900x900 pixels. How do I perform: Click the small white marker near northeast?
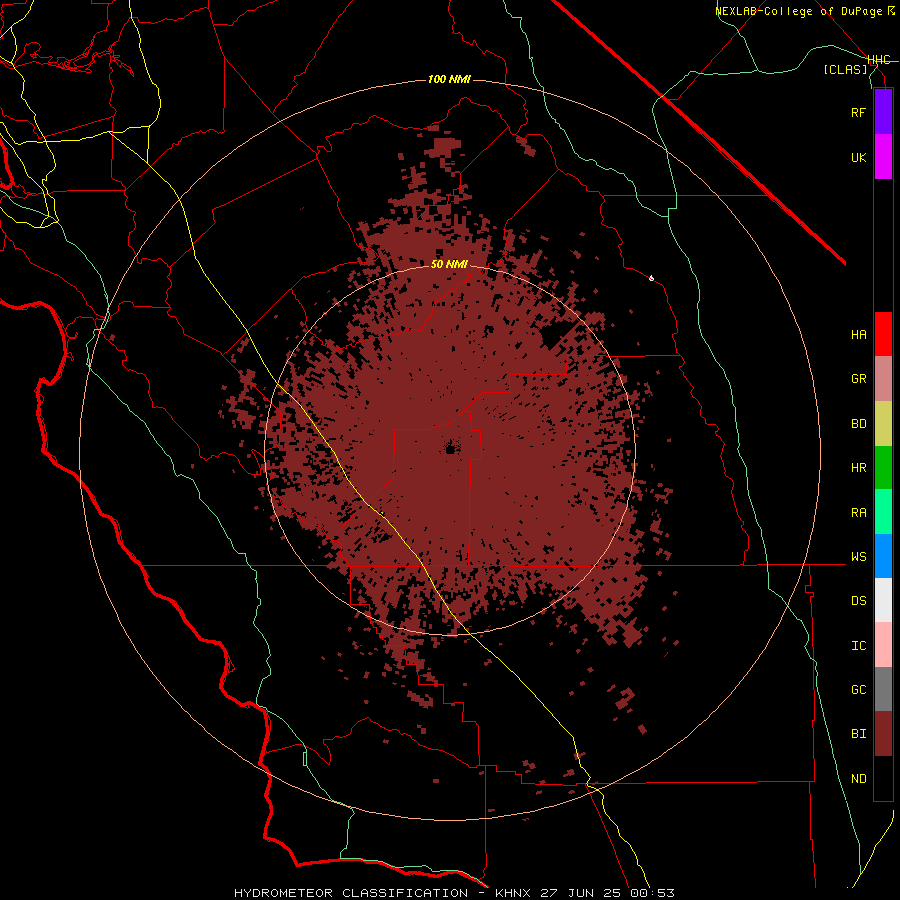651,278
